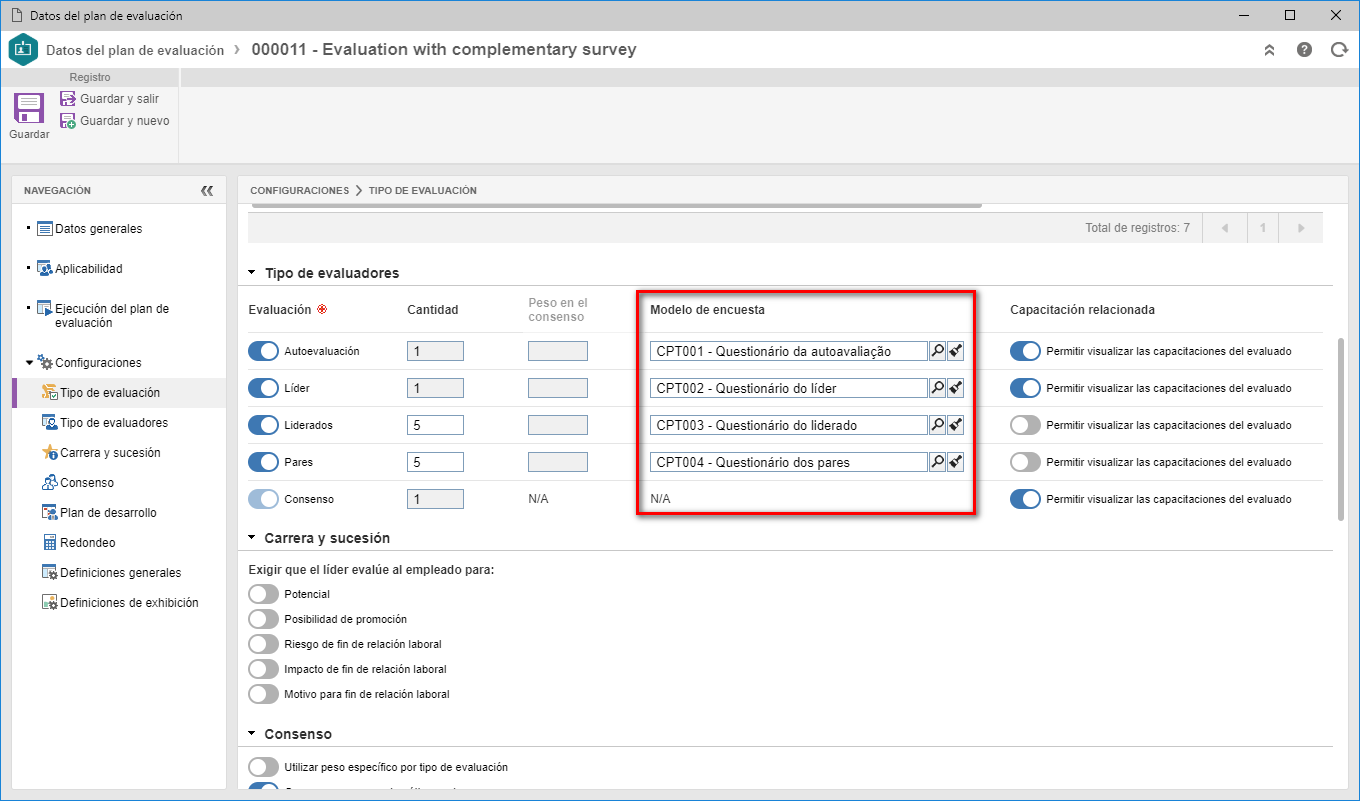Click the CPT003 Questionário do liderado field
The height and width of the screenshot is (801, 1360).
789,425
